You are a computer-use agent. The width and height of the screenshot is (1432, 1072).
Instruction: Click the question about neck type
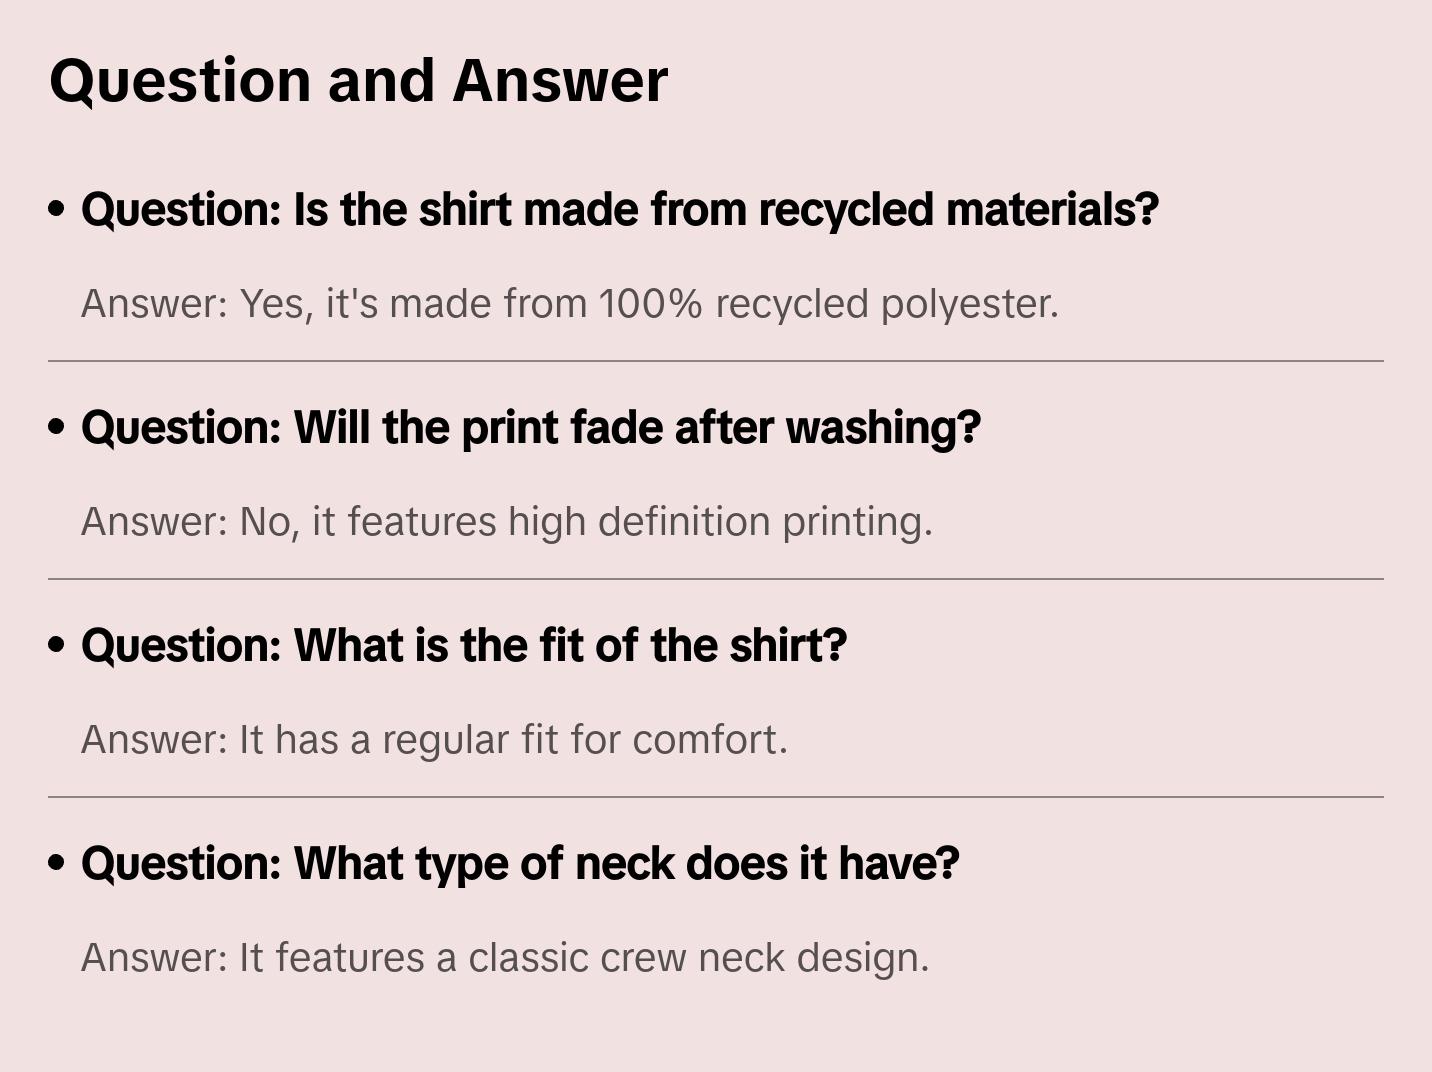520,864
